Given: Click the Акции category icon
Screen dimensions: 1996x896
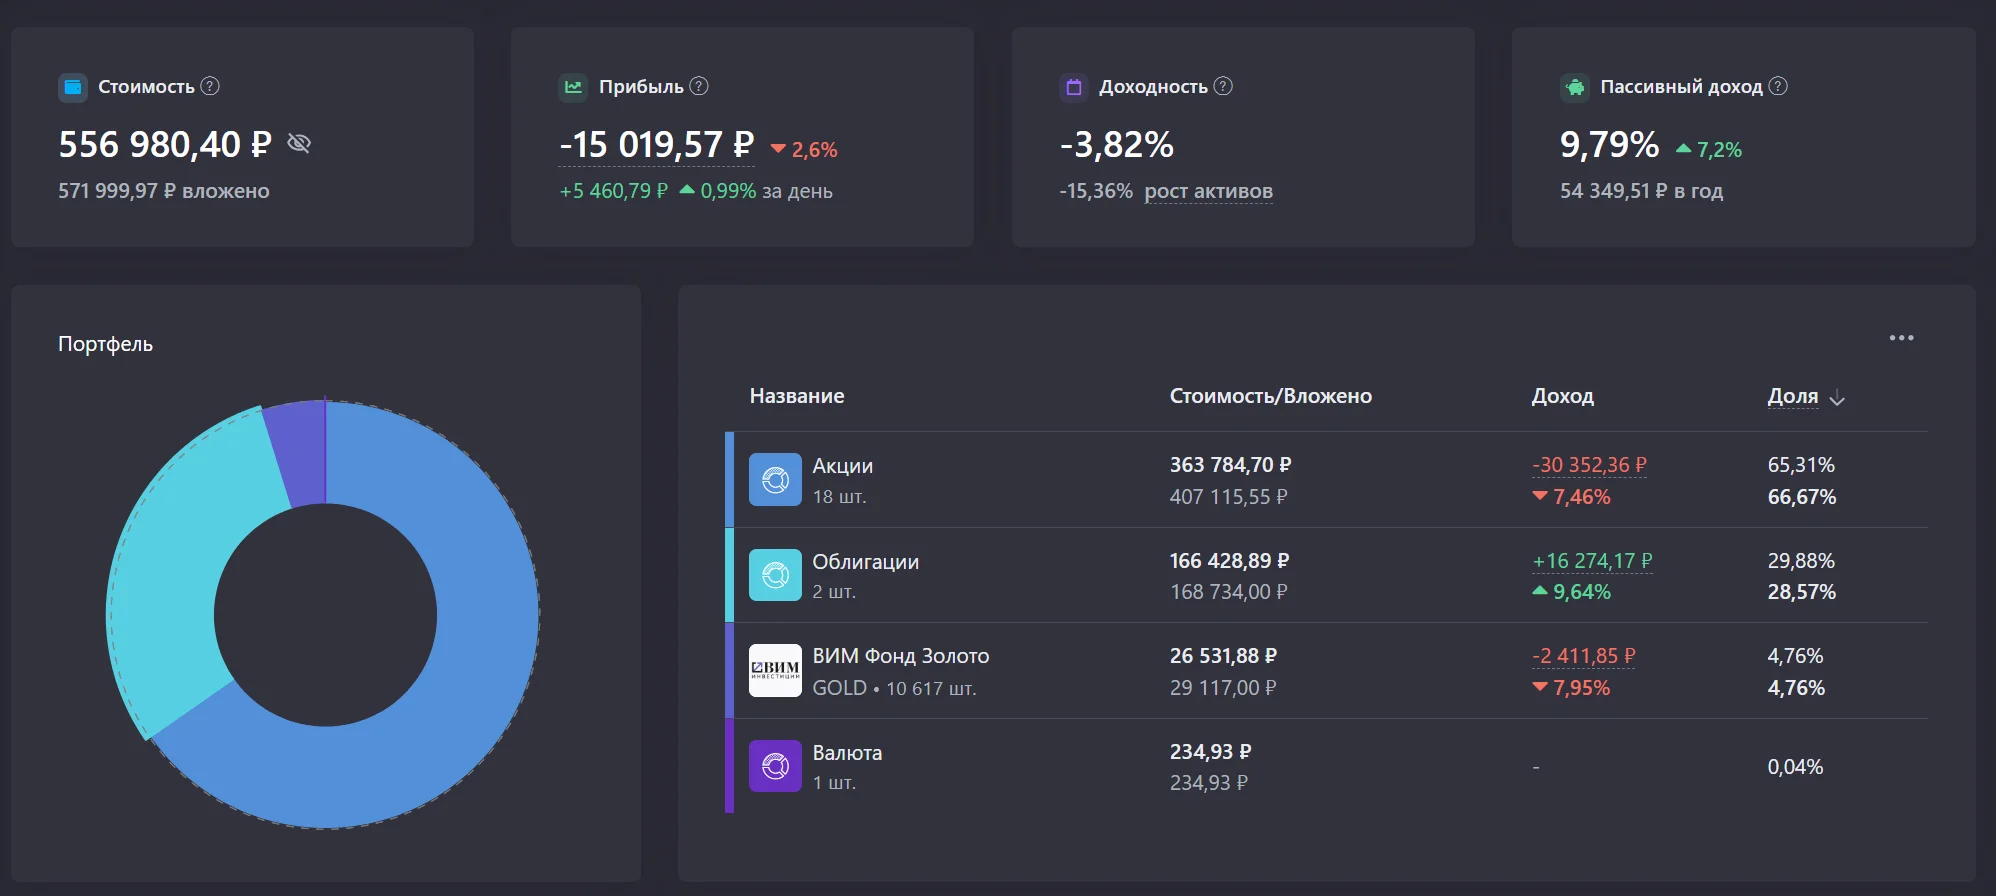Looking at the screenshot, I should (775, 480).
